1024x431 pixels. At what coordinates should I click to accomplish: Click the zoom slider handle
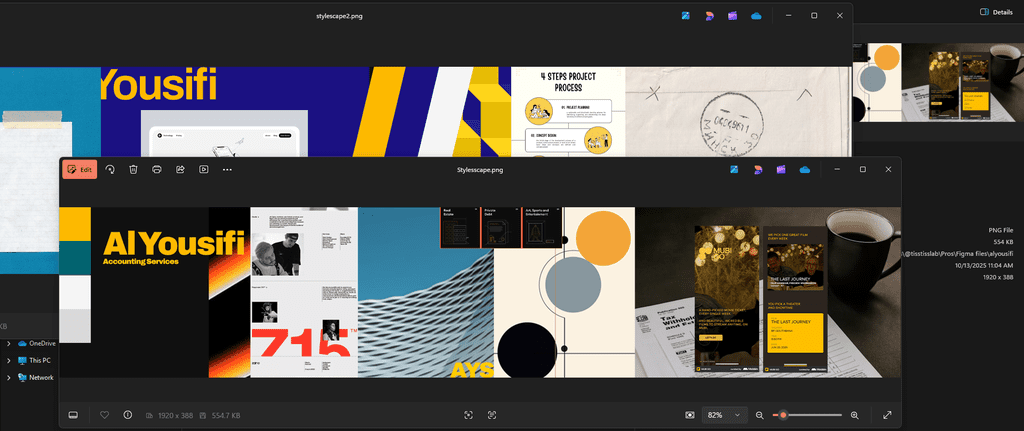pos(783,415)
